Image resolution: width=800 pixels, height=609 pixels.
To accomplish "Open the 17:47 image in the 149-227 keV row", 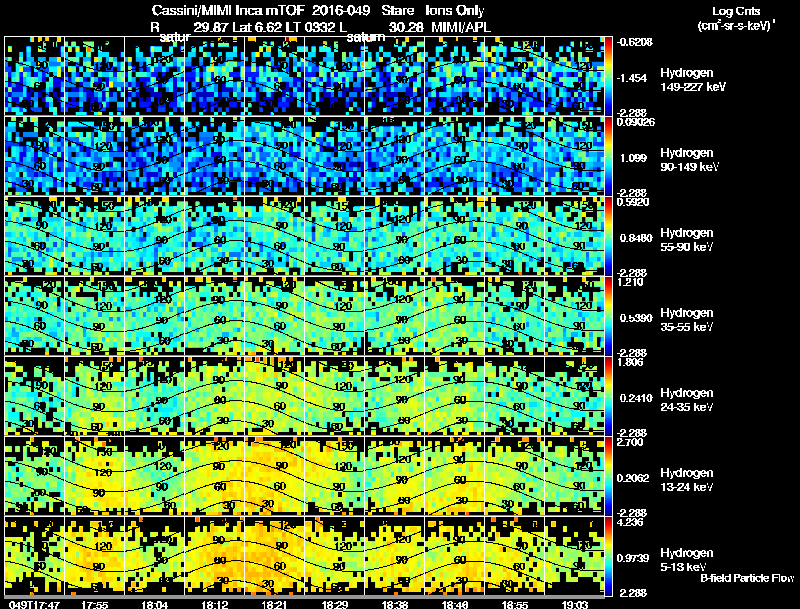I will pos(34,75).
